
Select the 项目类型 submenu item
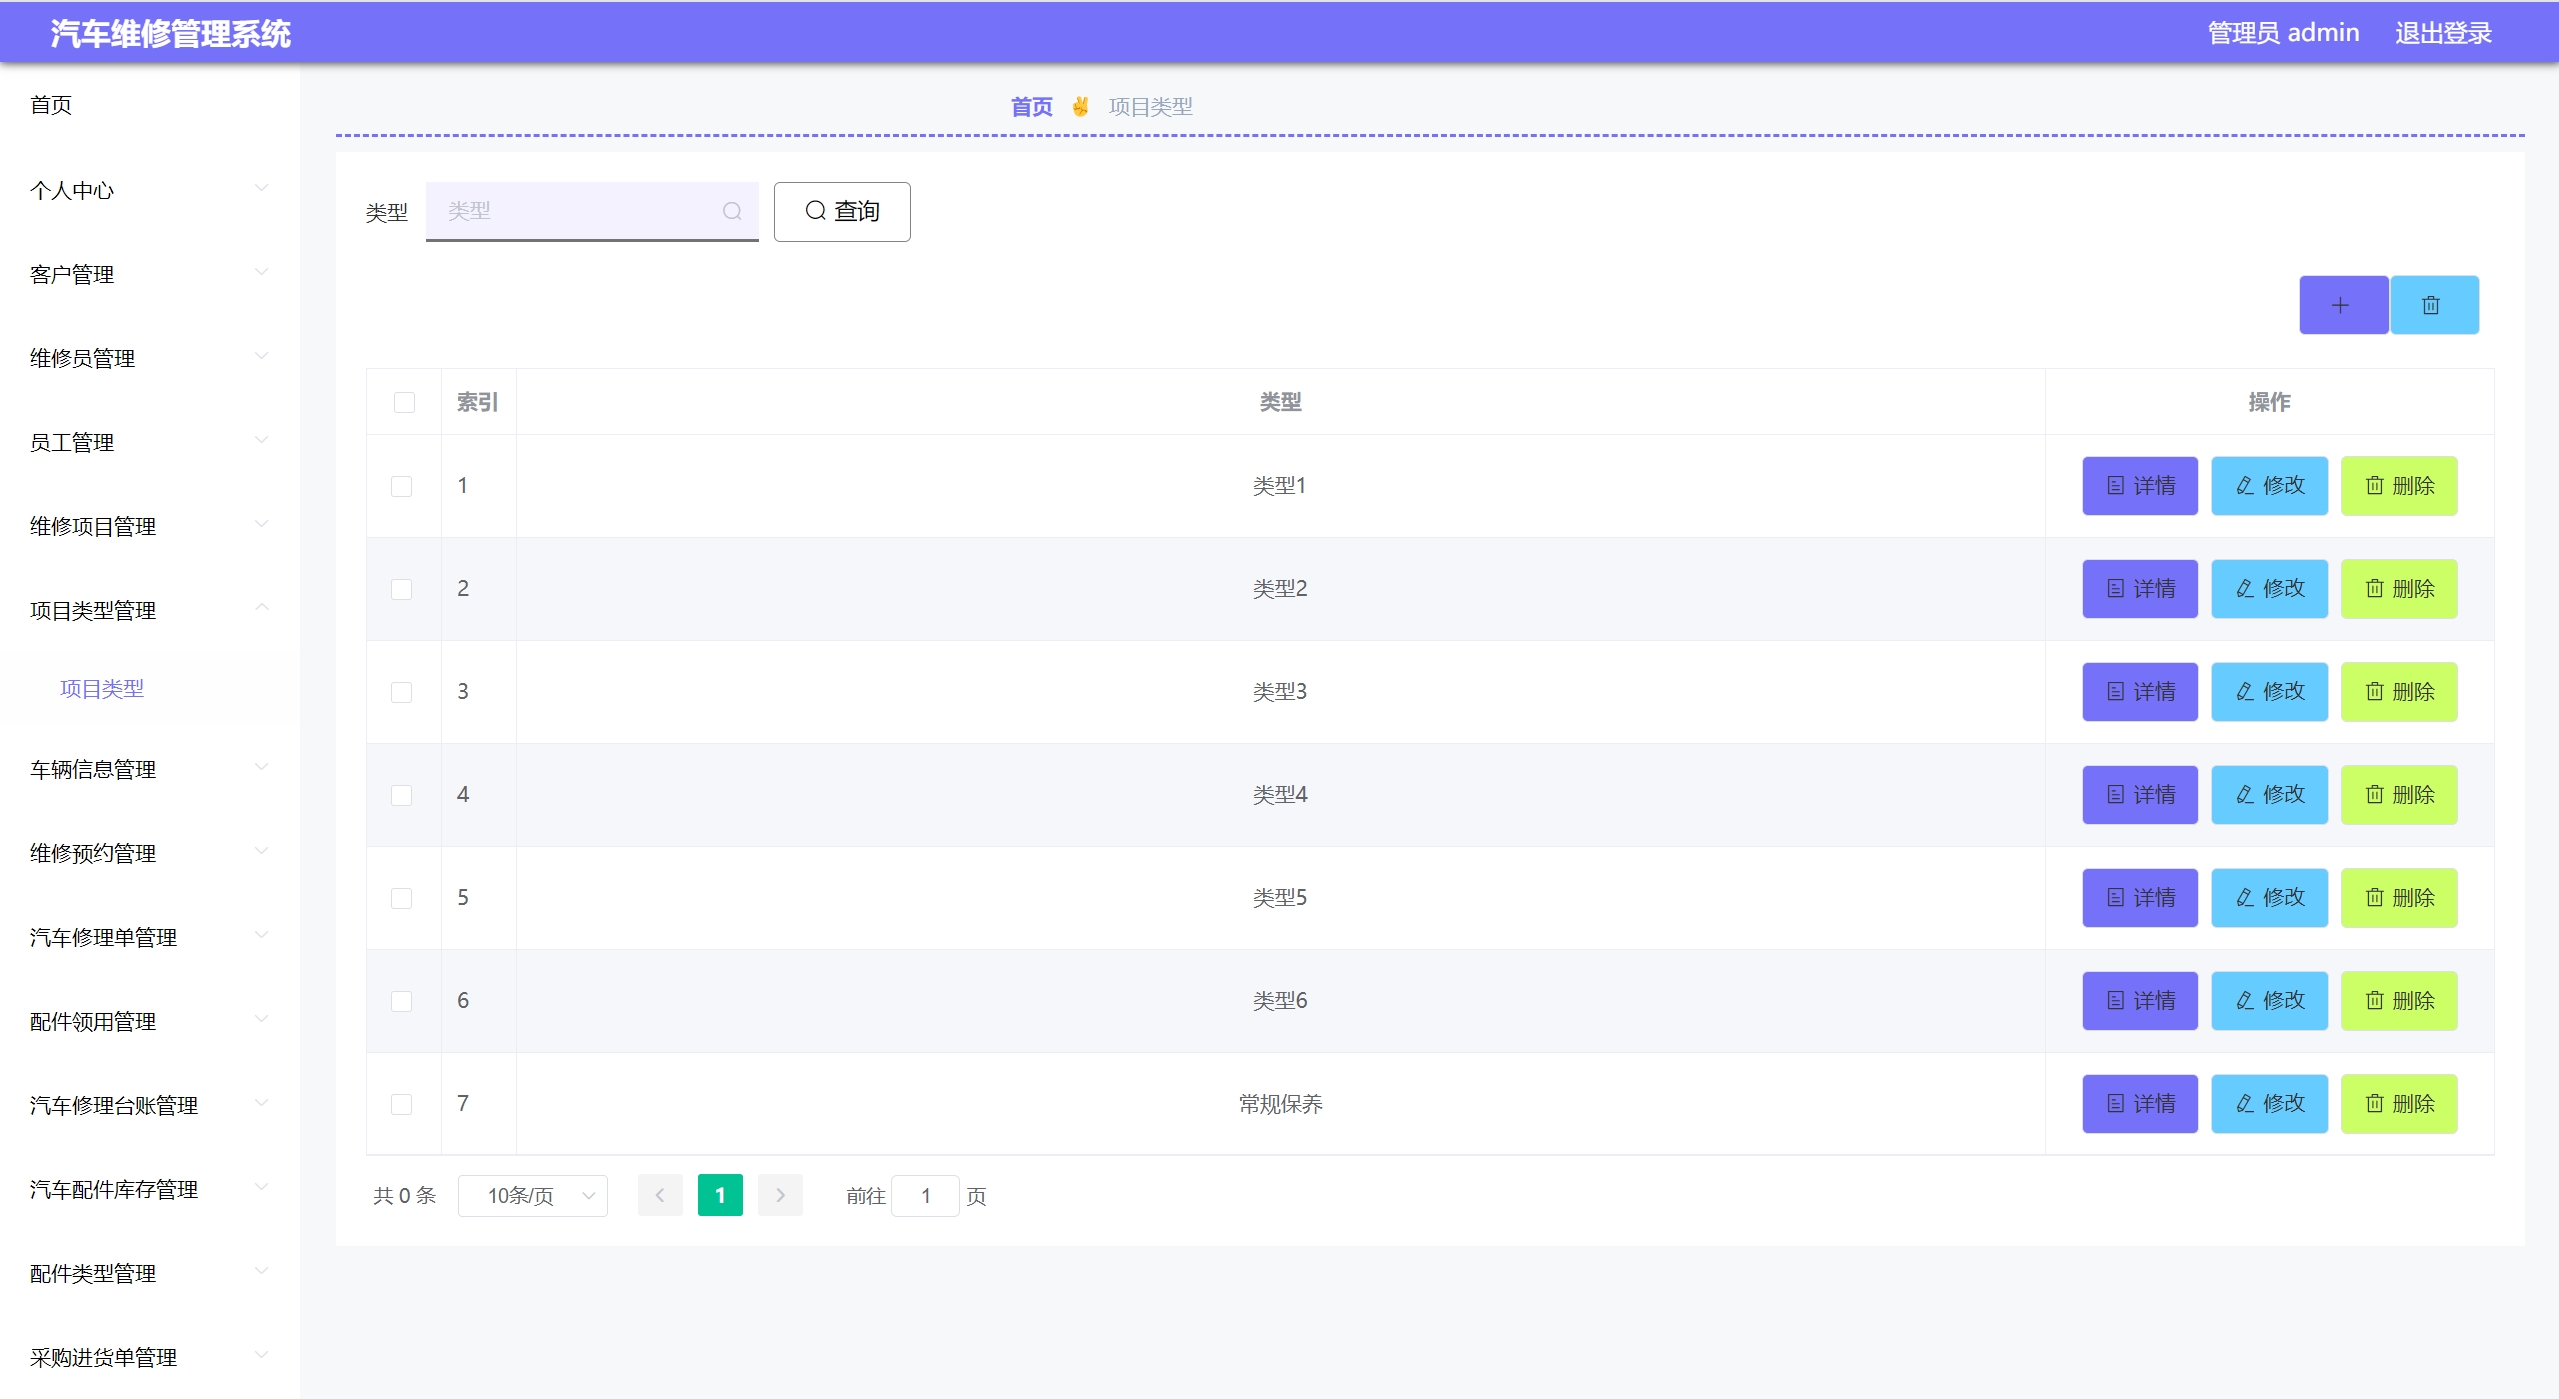102,688
